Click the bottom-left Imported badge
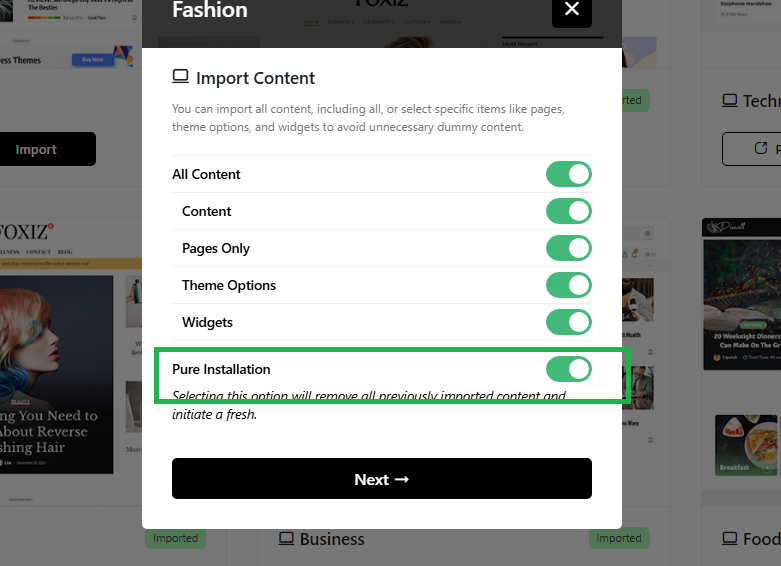 coord(175,538)
